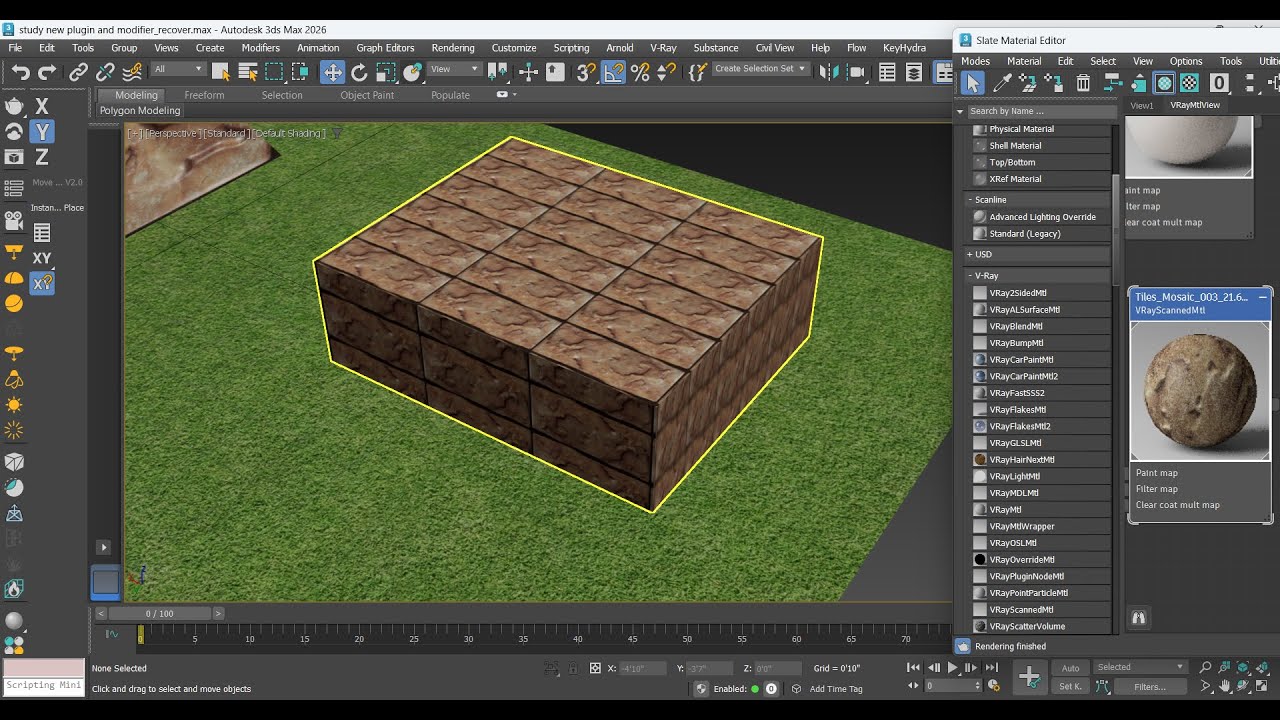Toggle Show Shaded Material in Viewport icon
Image resolution: width=1280 pixels, height=720 pixels.
pyautogui.click(x=1164, y=83)
